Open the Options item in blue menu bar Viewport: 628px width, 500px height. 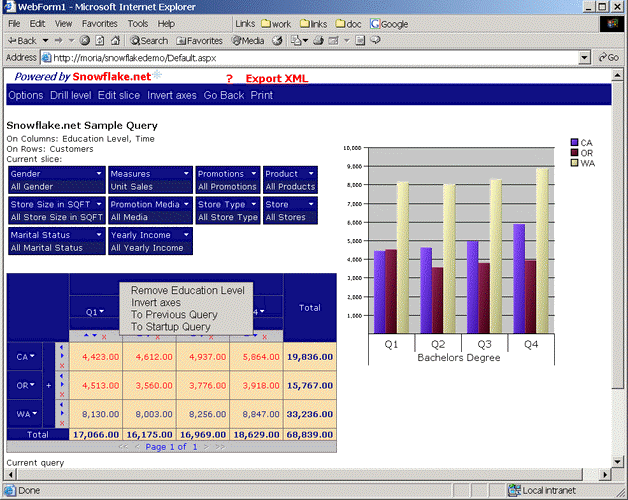pos(26,95)
